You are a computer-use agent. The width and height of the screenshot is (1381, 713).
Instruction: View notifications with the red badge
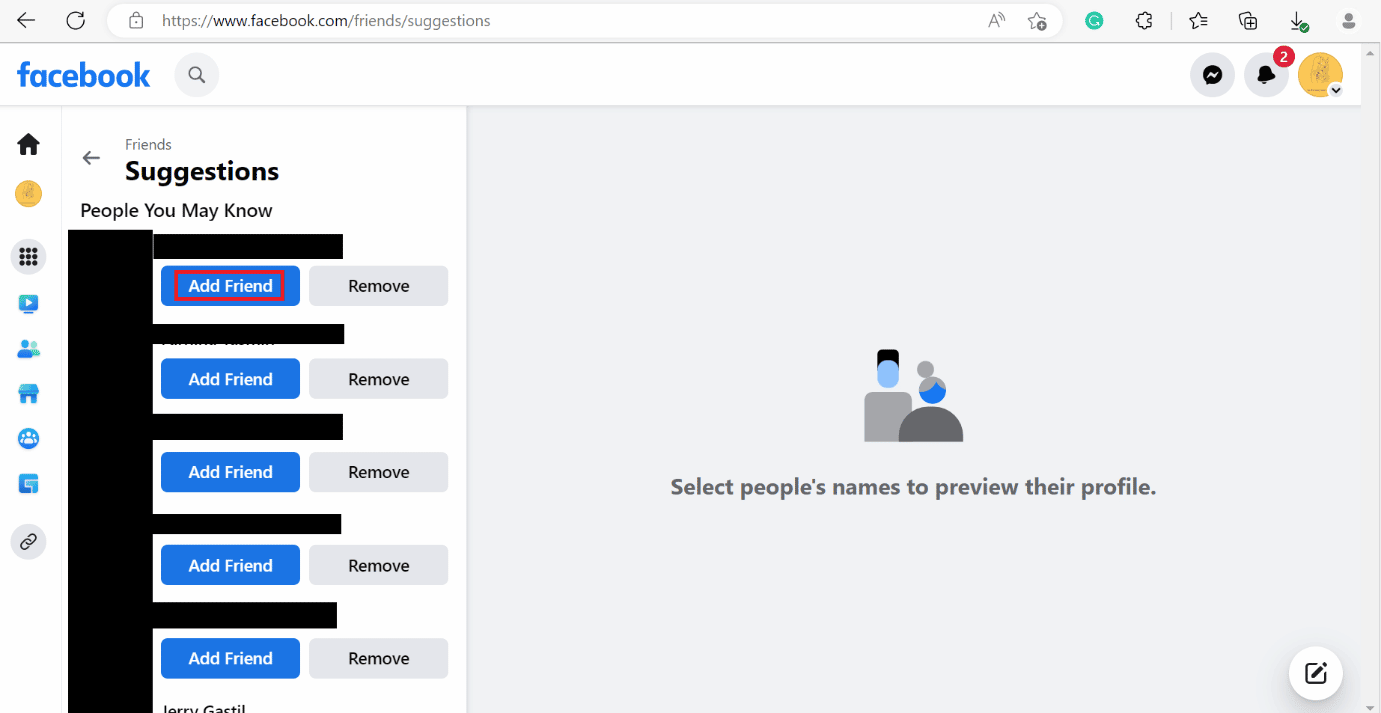pyautogui.click(x=1266, y=74)
